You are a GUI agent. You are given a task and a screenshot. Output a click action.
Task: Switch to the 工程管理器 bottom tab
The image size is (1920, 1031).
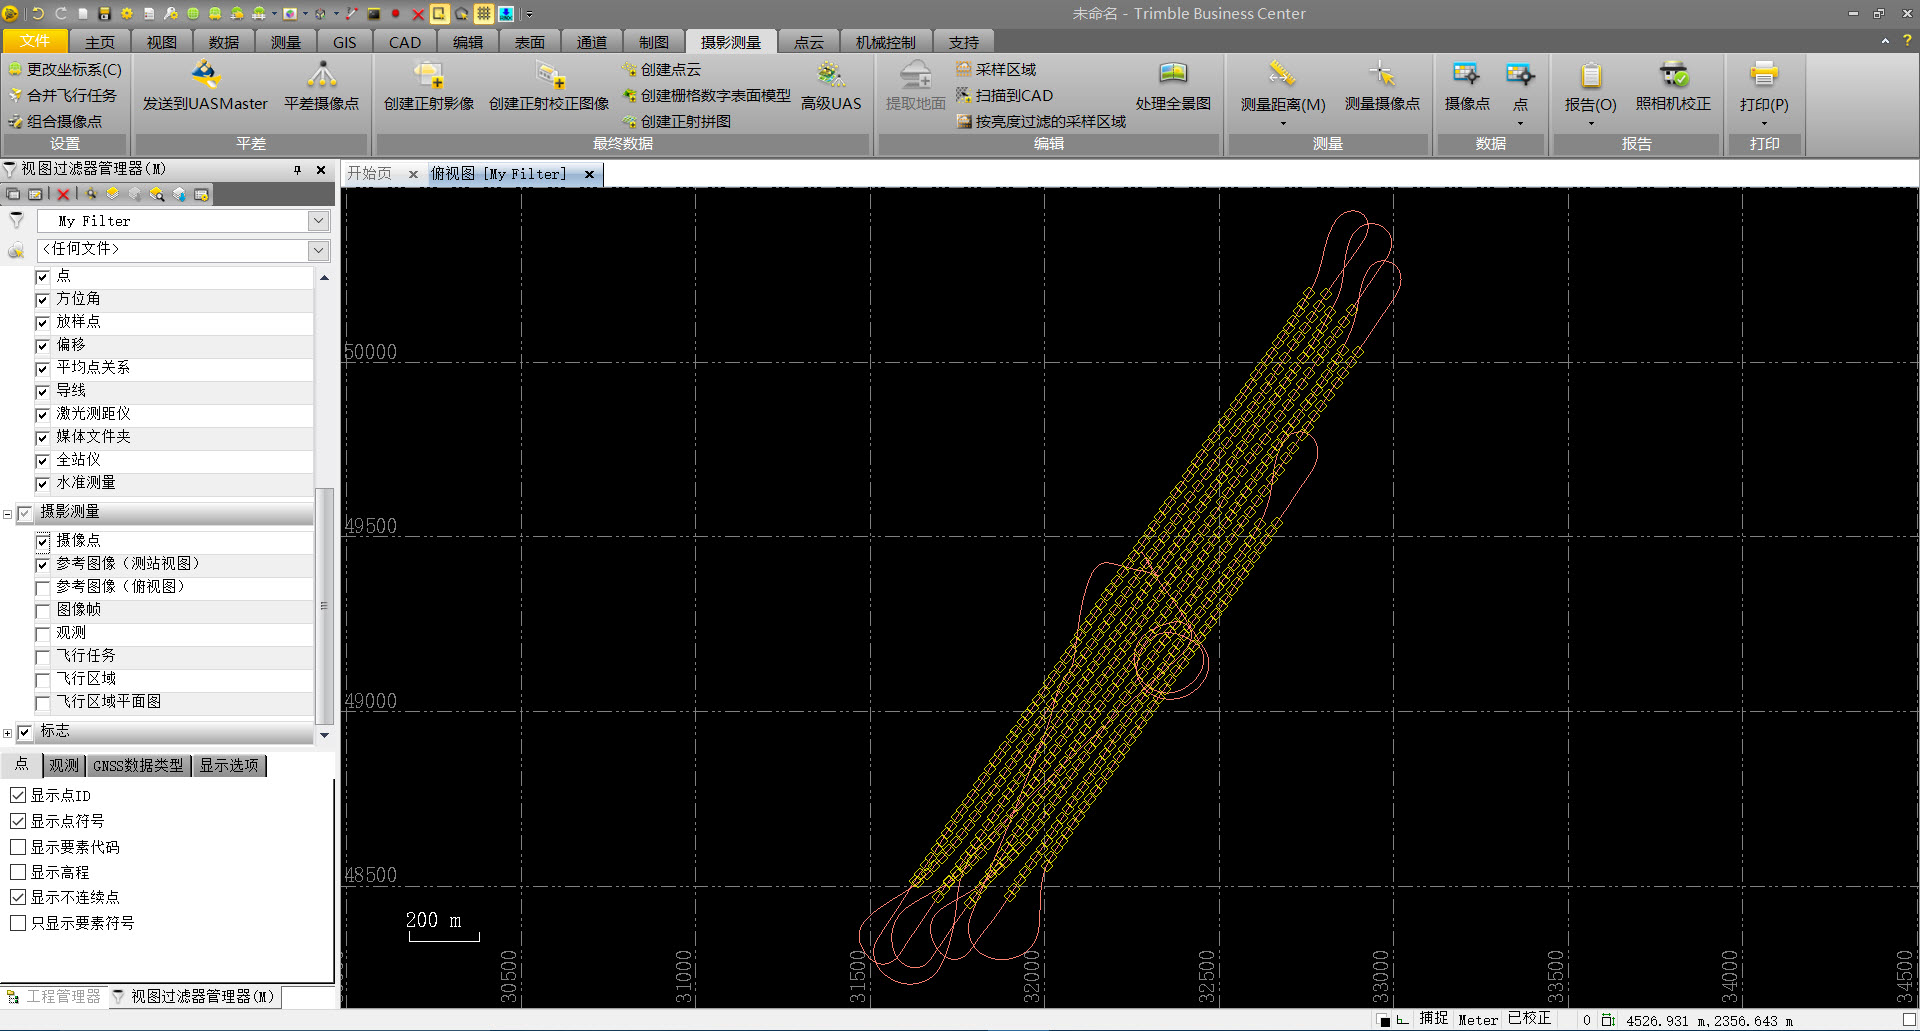[54, 996]
